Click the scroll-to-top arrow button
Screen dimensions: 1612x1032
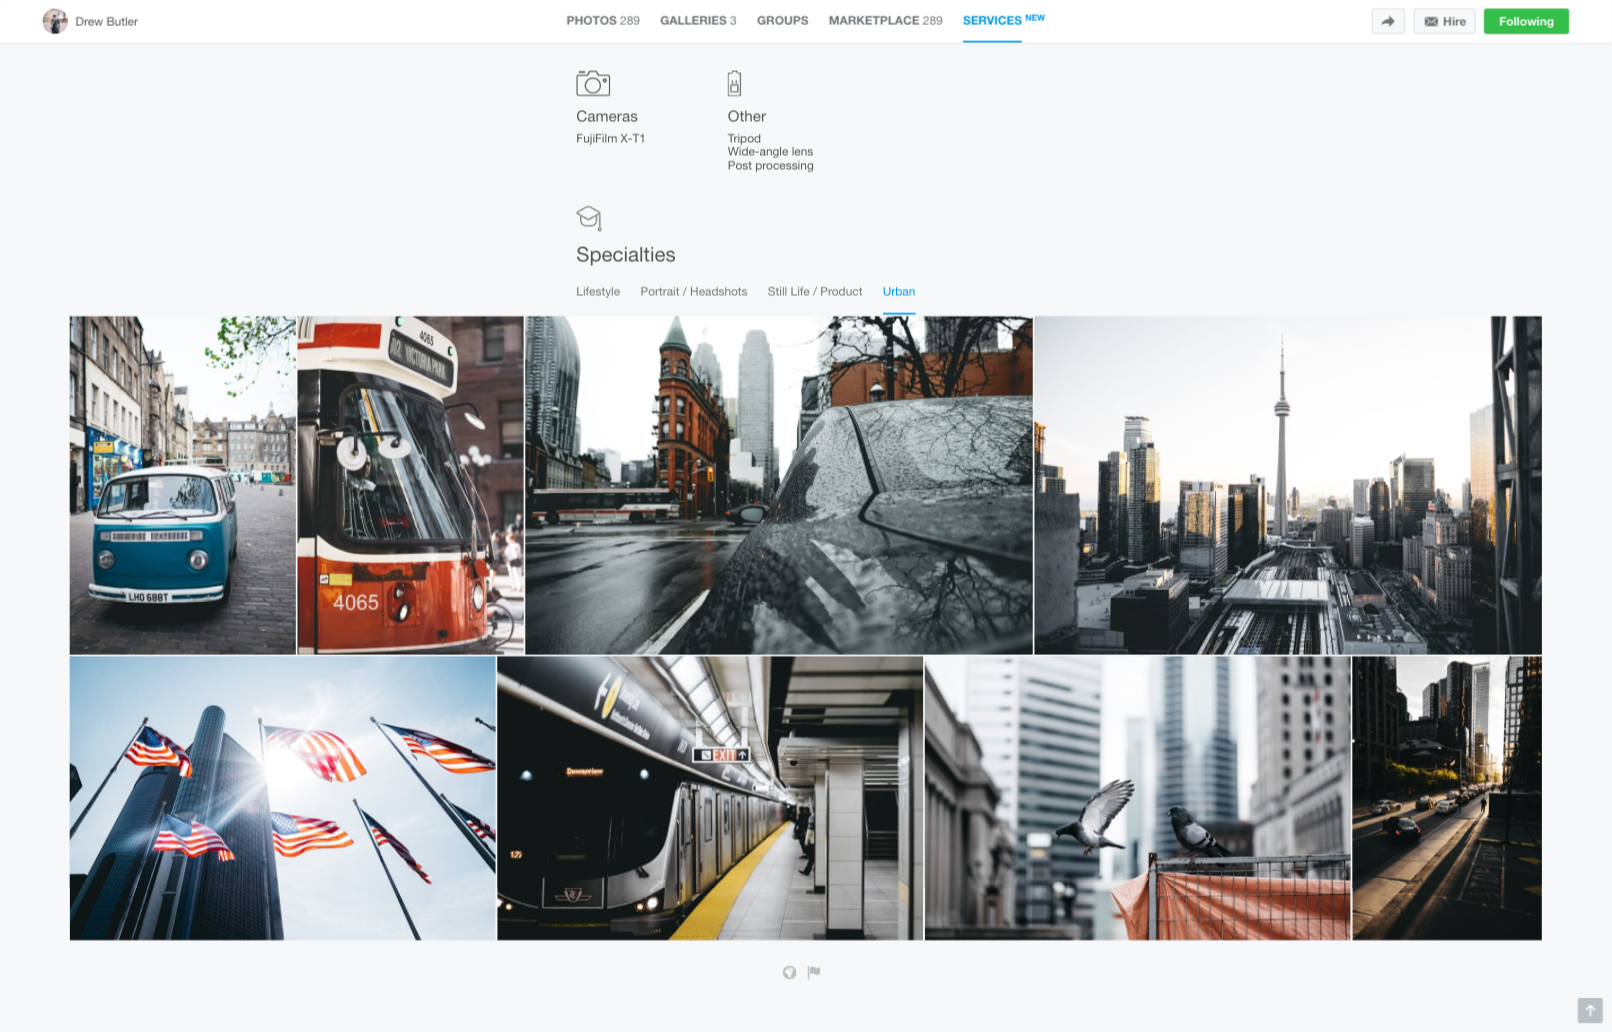pos(1589,1010)
